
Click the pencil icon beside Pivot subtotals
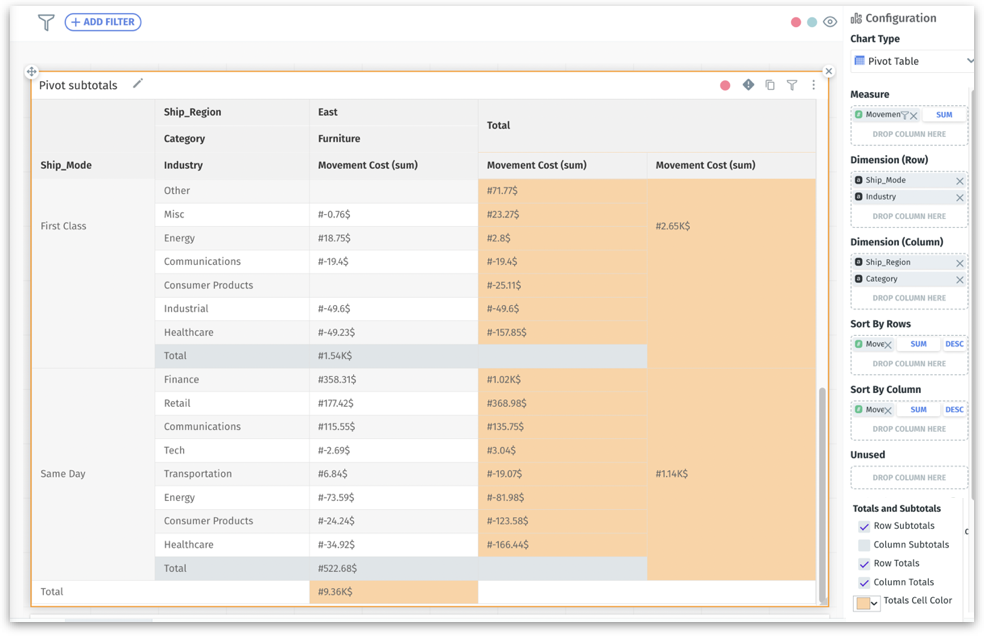pos(138,84)
